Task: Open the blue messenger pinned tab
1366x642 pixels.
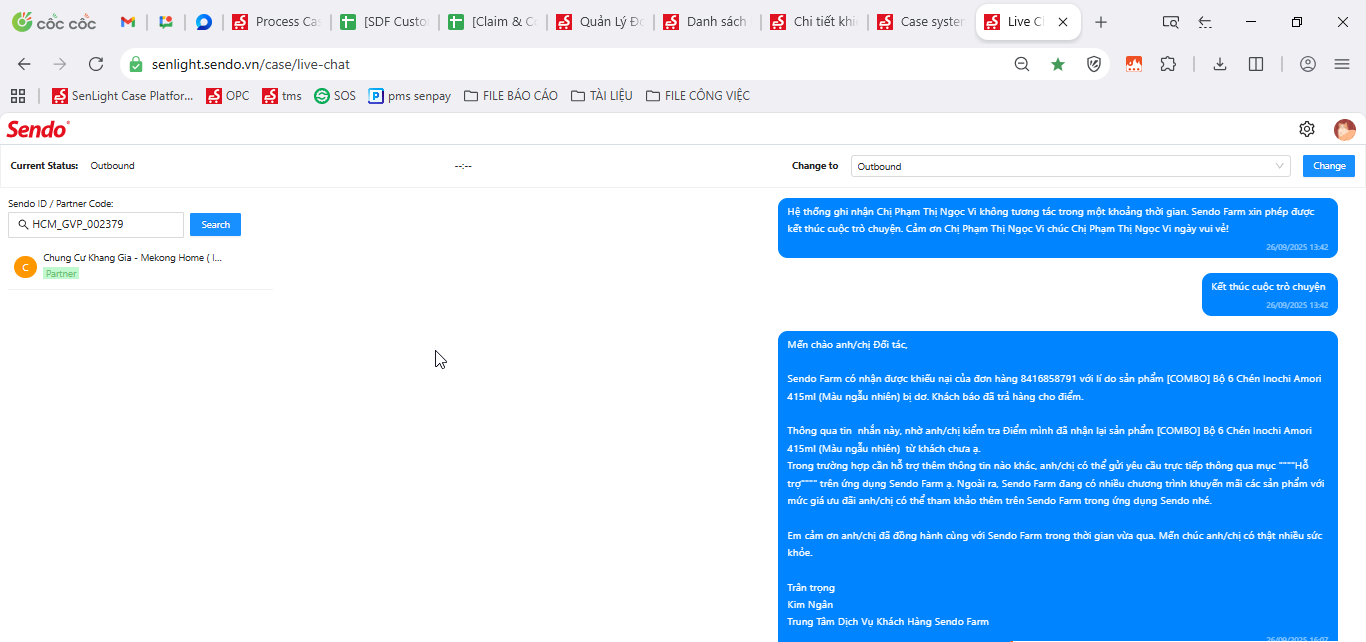Action: 204,22
